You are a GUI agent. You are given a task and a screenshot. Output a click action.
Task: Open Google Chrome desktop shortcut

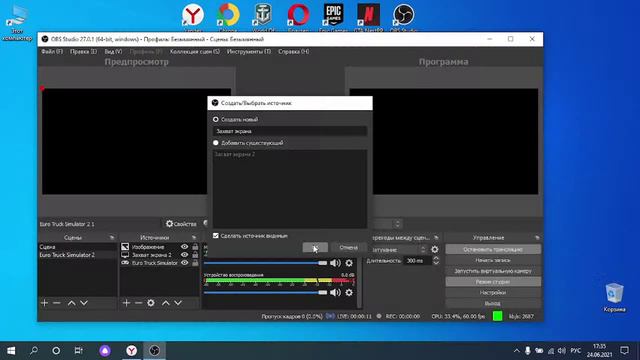click(x=228, y=17)
